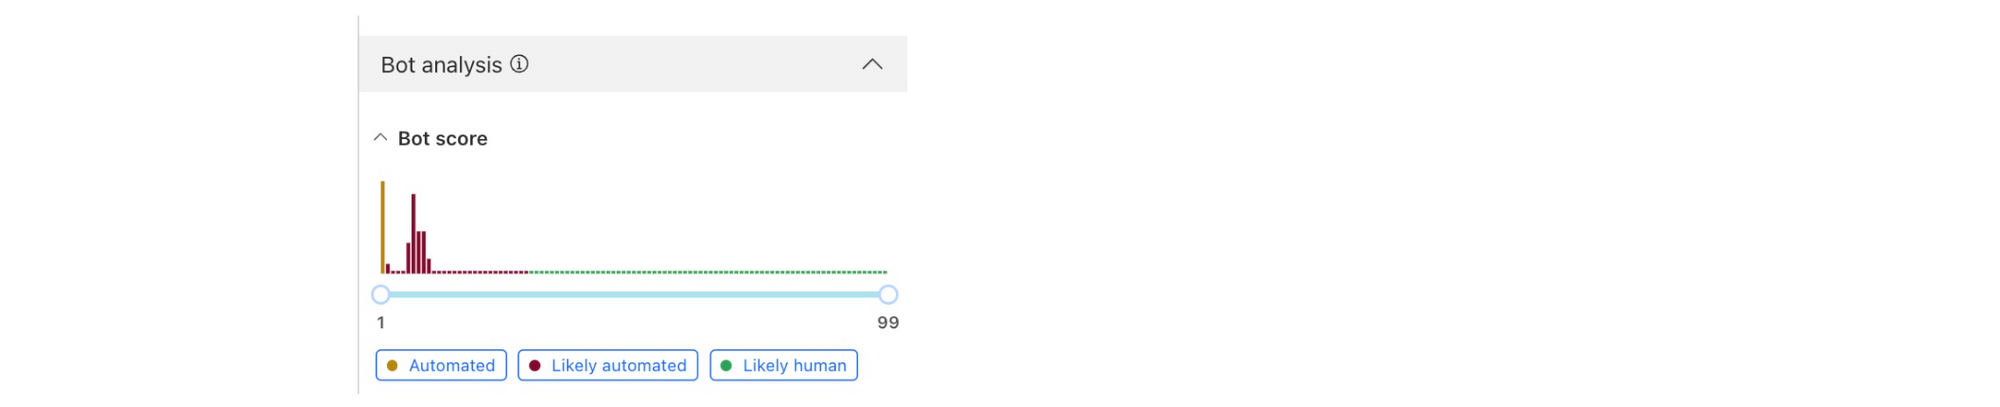Viewport: 2000px width, 407px height.
Task: Click the gold dot in Automated chip
Action: coord(392,366)
